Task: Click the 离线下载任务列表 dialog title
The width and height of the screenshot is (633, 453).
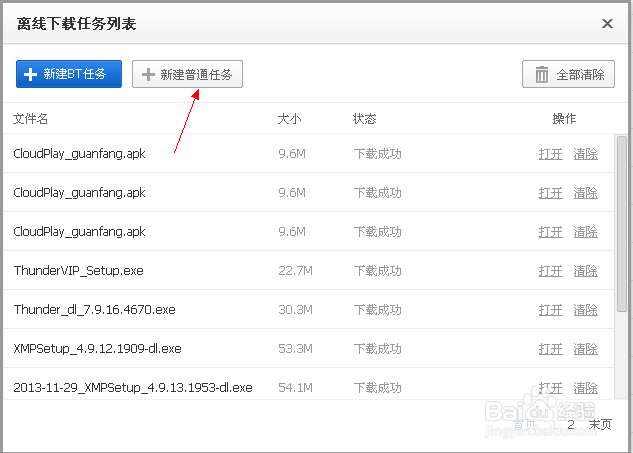Action: (76, 24)
